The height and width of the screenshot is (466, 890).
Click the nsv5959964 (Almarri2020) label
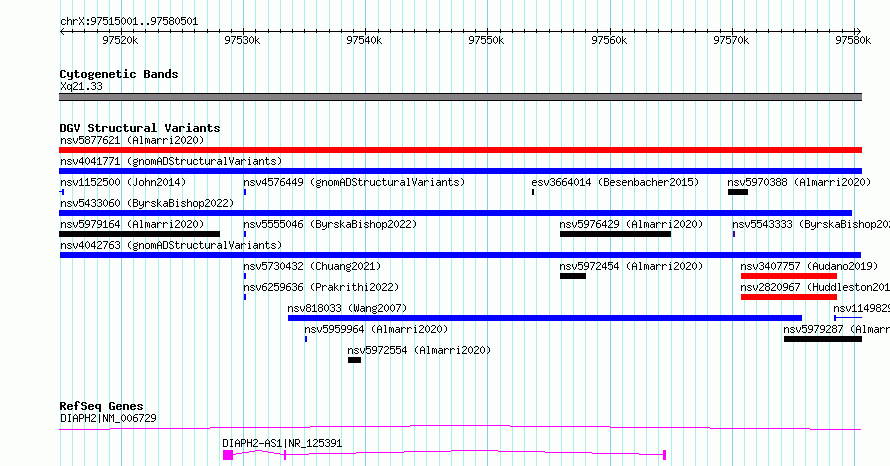pos(376,329)
